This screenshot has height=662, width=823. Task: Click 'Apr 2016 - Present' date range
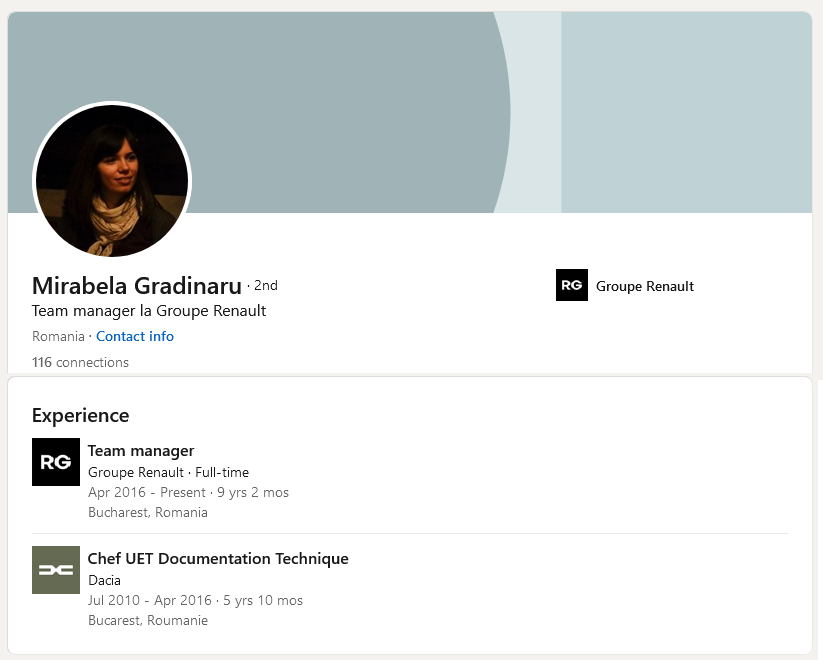click(x=147, y=492)
